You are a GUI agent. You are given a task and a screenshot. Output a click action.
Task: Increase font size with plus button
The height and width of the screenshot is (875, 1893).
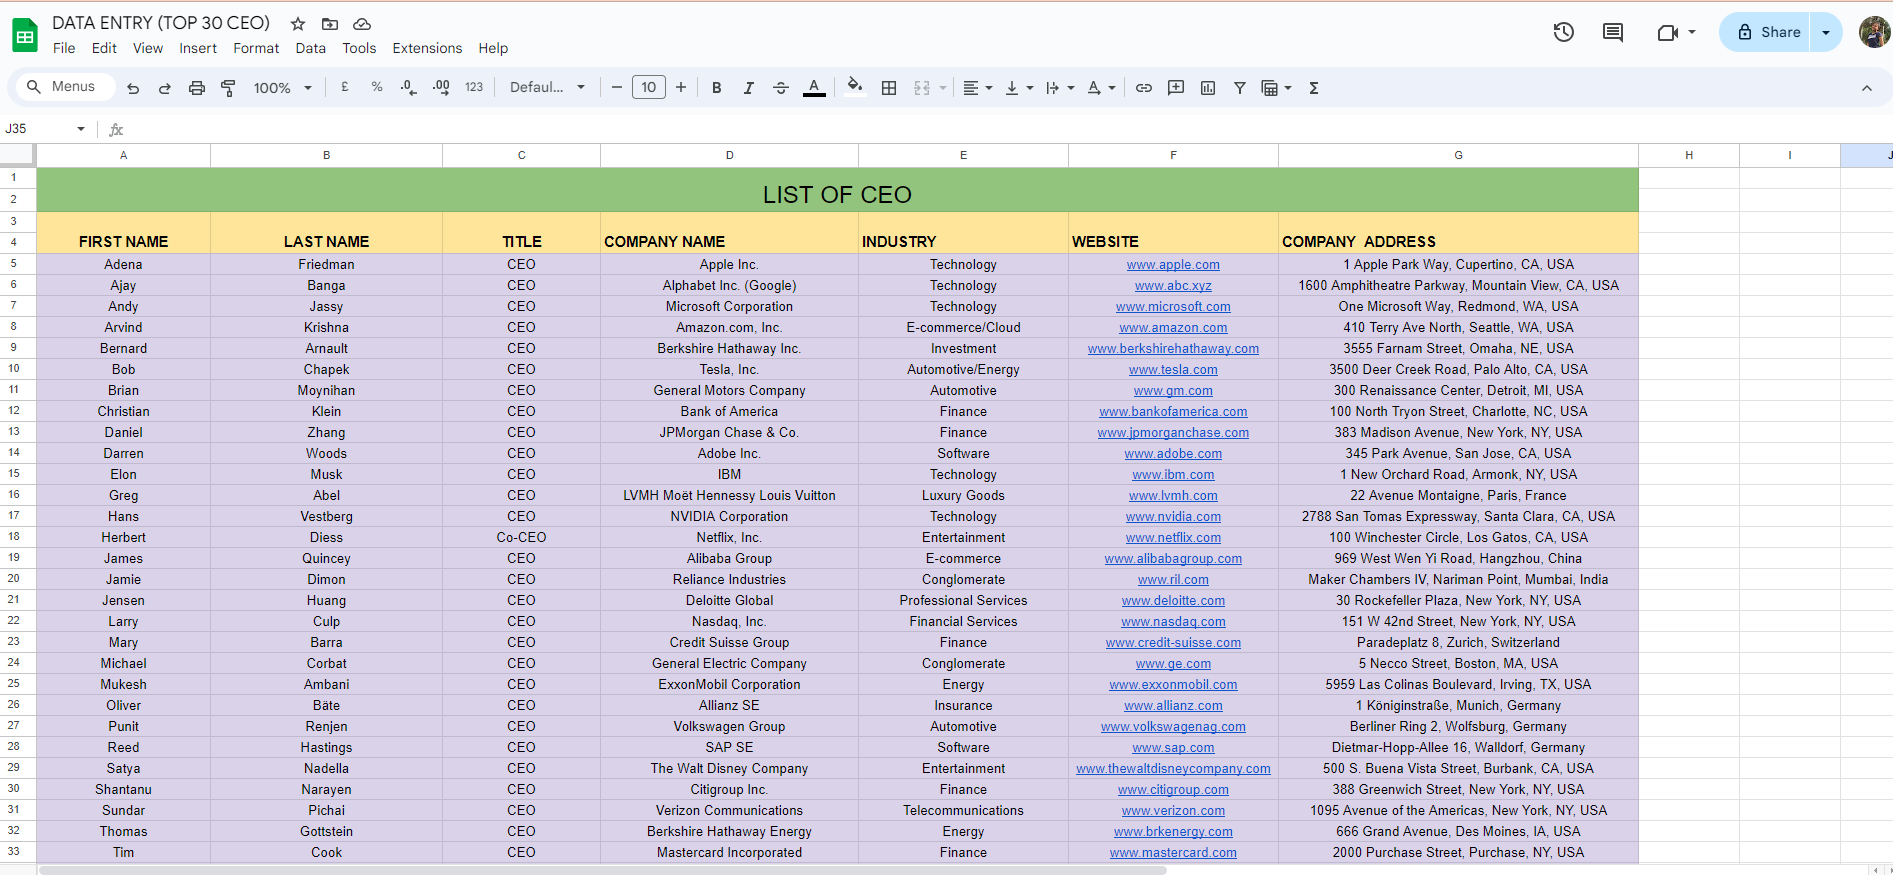point(681,88)
